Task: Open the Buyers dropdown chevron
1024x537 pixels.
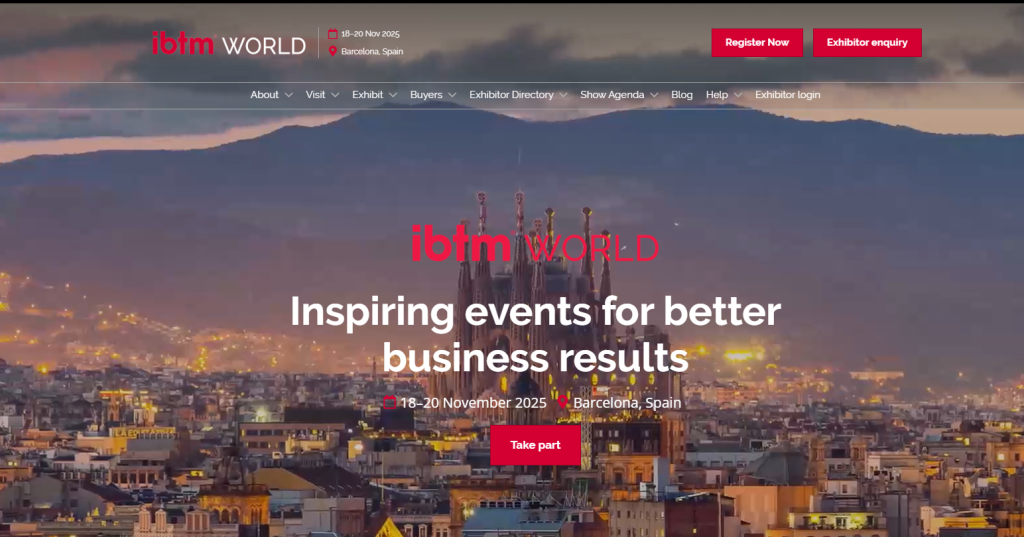Action: [x=452, y=95]
